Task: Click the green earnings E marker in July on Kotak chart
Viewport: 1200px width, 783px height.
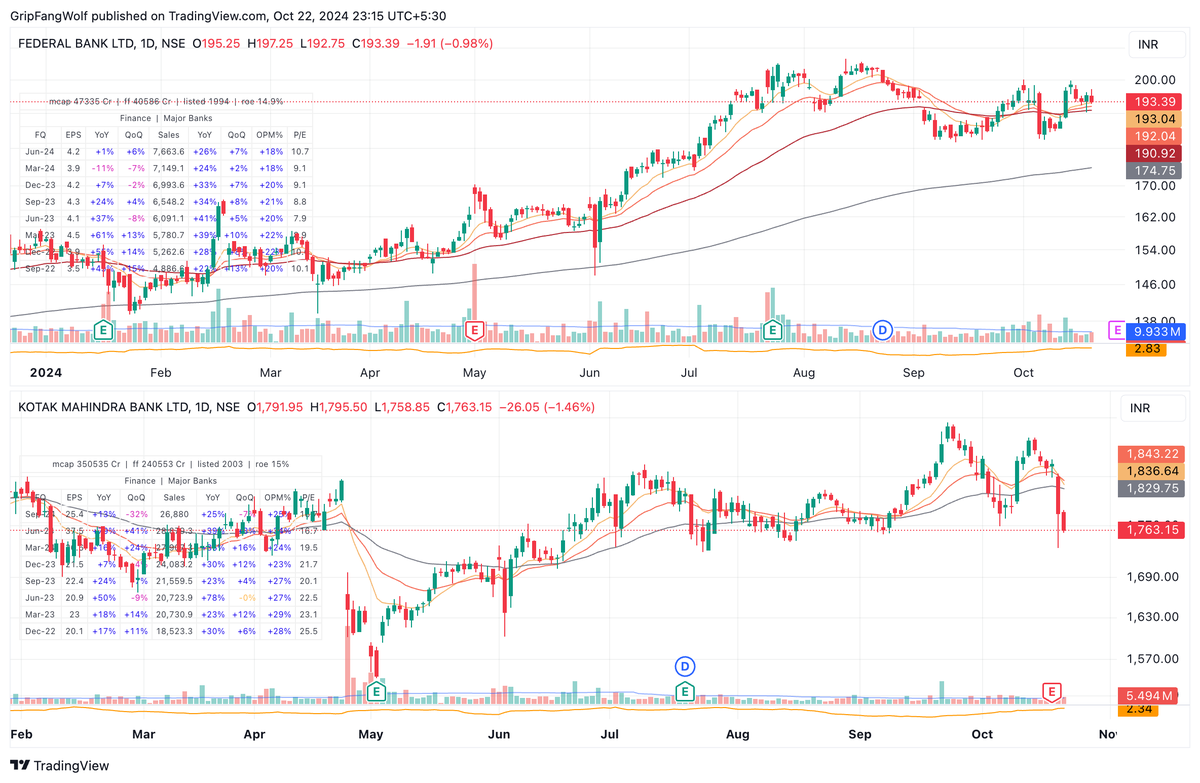Action: pos(685,691)
